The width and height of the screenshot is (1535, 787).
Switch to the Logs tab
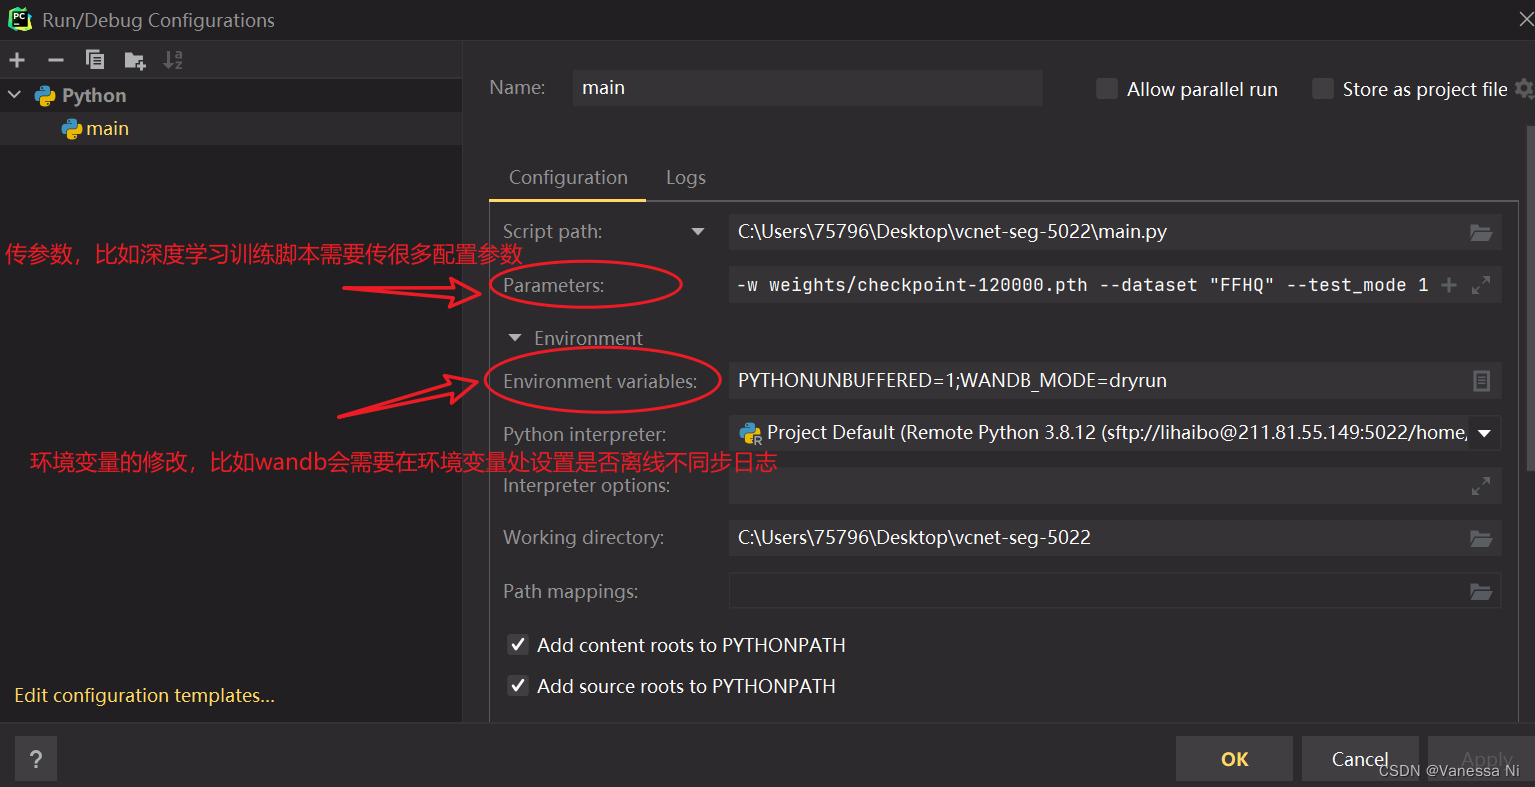(x=685, y=177)
